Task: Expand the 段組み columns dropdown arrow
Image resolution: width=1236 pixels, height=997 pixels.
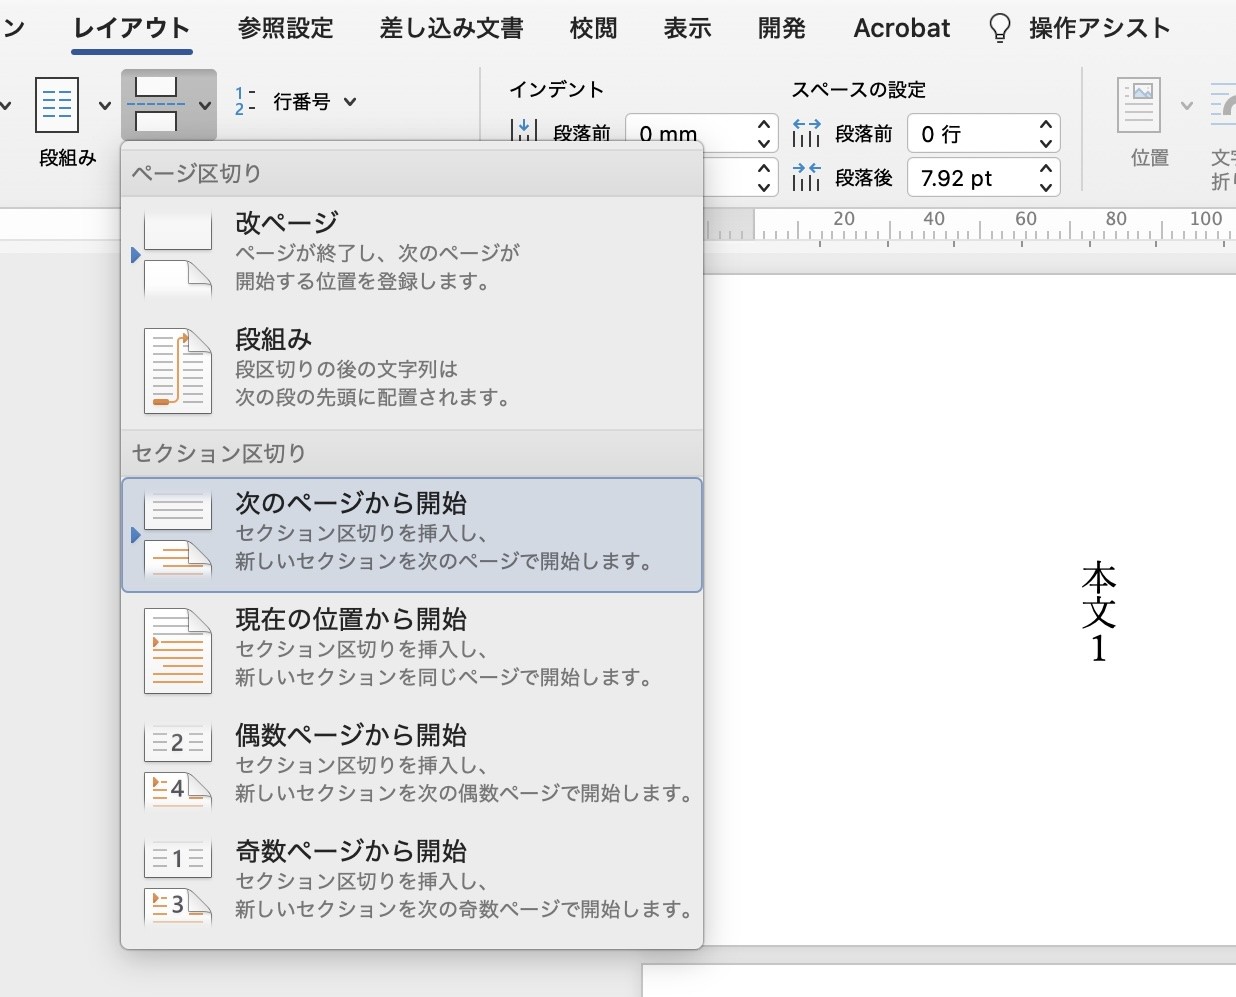Action: tap(104, 105)
